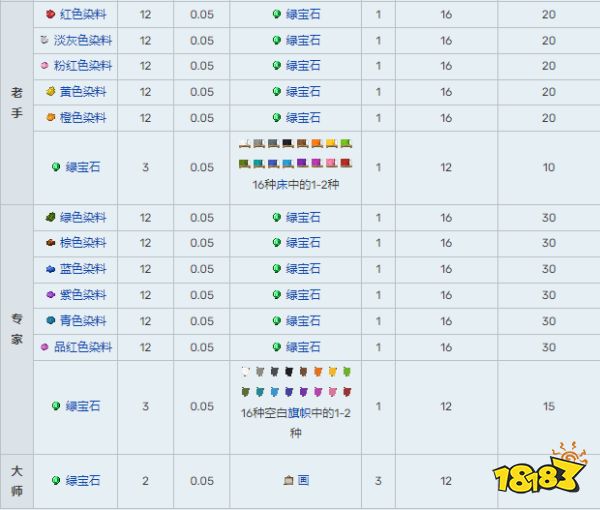This screenshot has width=600, height=510.
Task: Click the 床 link in the bed description
Action: pyautogui.click(x=282, y=186)
